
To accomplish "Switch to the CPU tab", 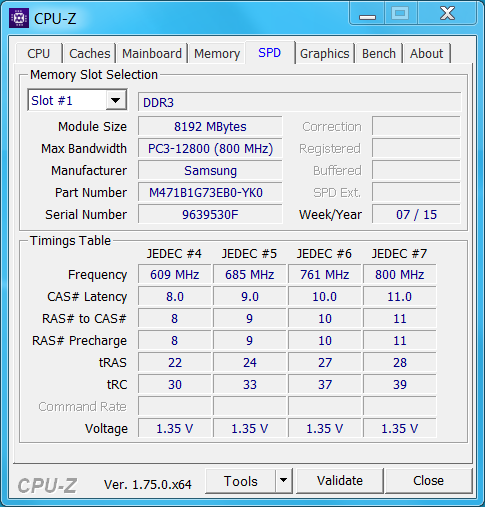I will pyautogui.click(x=39, y=53).
